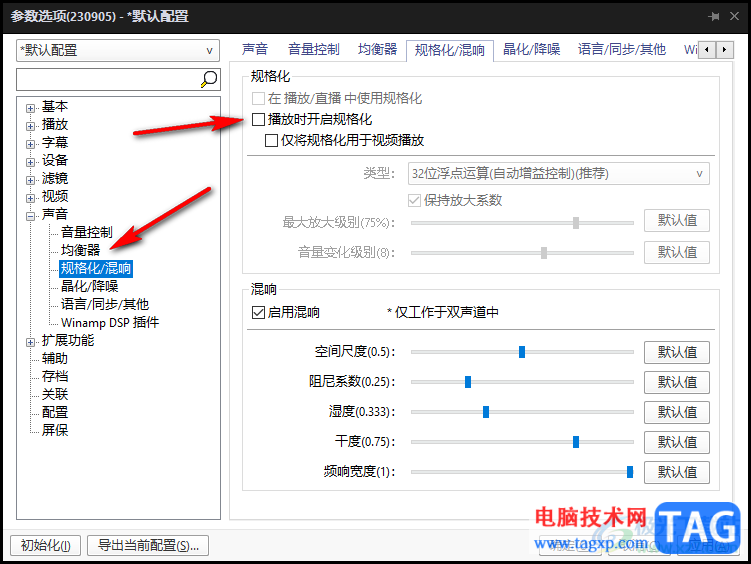Click the 湿度 slider handle

click(x=486, y=412)
